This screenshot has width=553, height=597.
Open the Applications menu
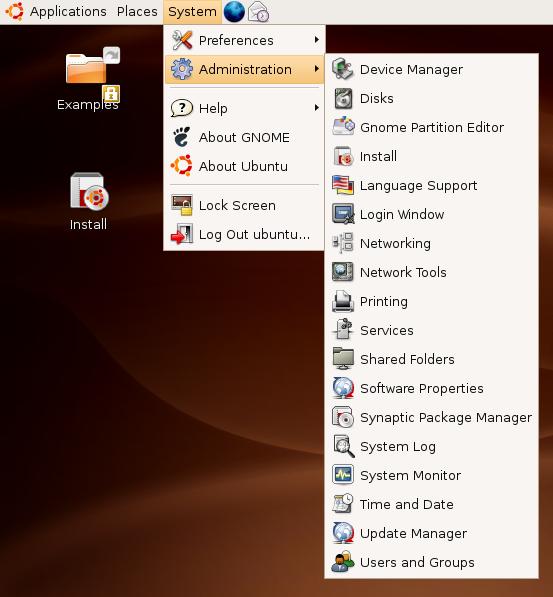pos(68,12)
